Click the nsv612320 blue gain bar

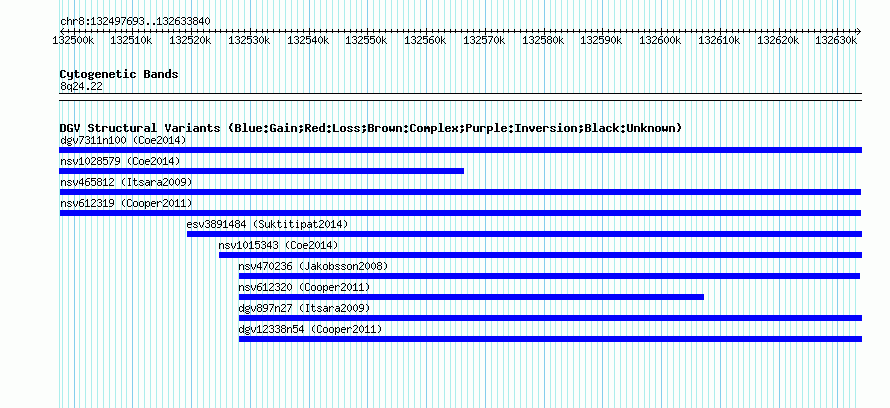click(x=471, y=297)
